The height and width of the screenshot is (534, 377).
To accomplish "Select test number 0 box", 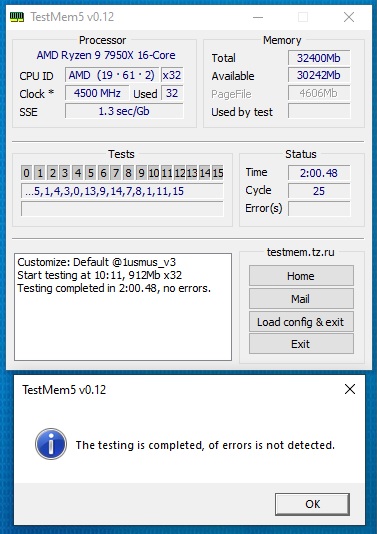I will point(26,173).
